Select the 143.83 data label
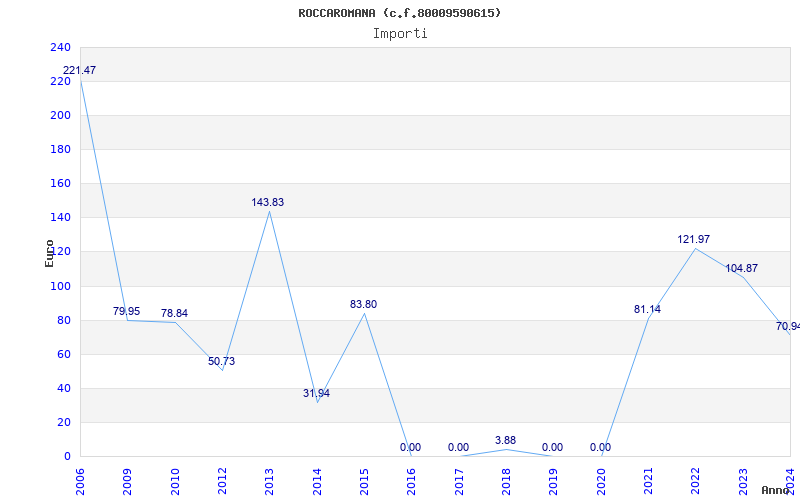The height and width of the screenshot is (500, 800). (x=267, y=203)
